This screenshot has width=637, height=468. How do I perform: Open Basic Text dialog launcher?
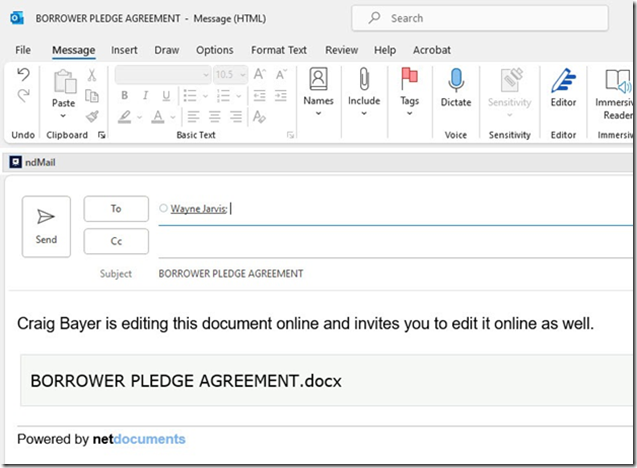[x=290, y=135]
